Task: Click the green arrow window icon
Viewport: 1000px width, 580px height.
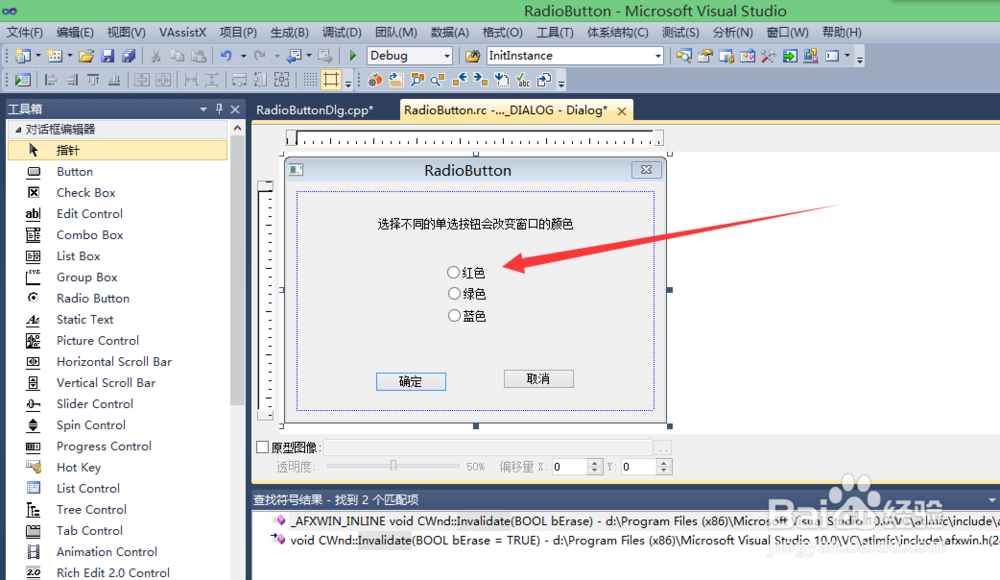Action: (x=790, y=56)
